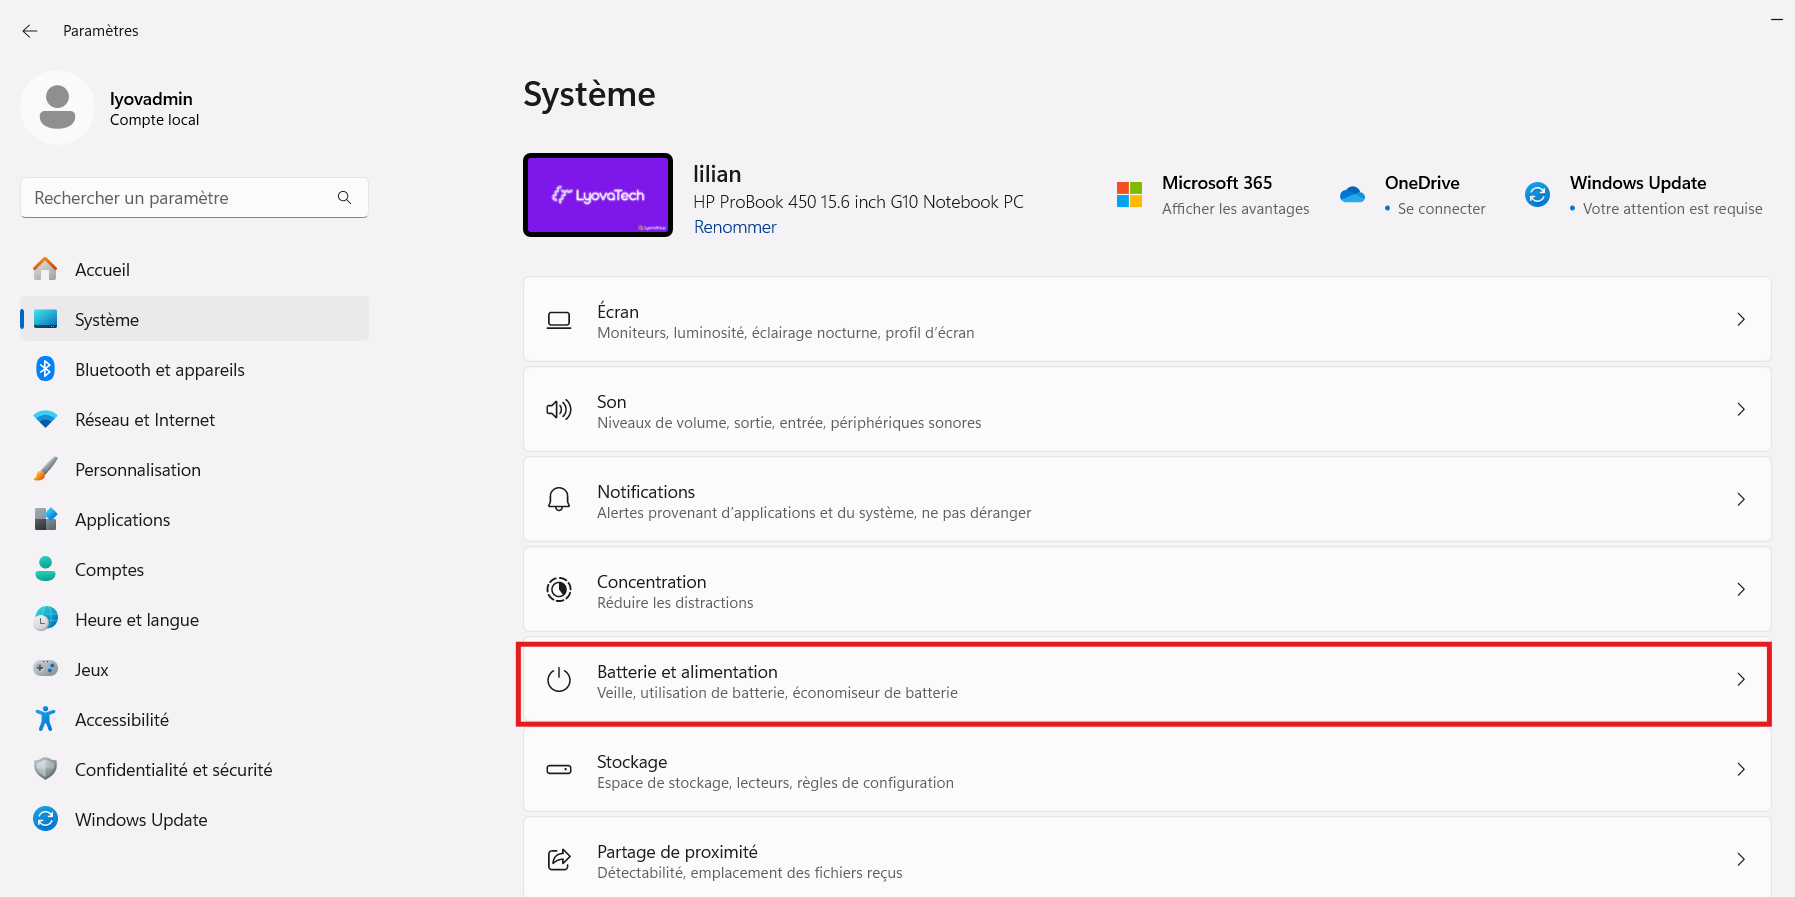Click Se connecter under OneDrive

click(1441, 209)
